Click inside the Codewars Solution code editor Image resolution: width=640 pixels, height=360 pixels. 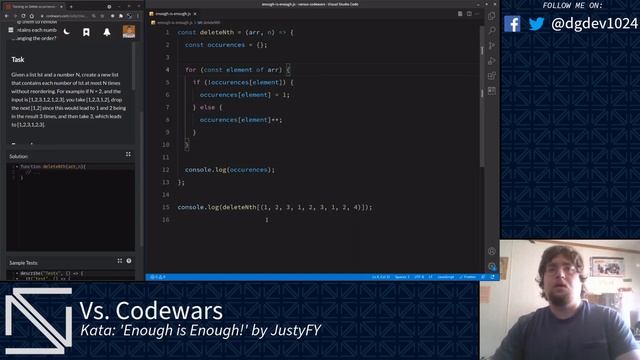click(x=70, y=208)
